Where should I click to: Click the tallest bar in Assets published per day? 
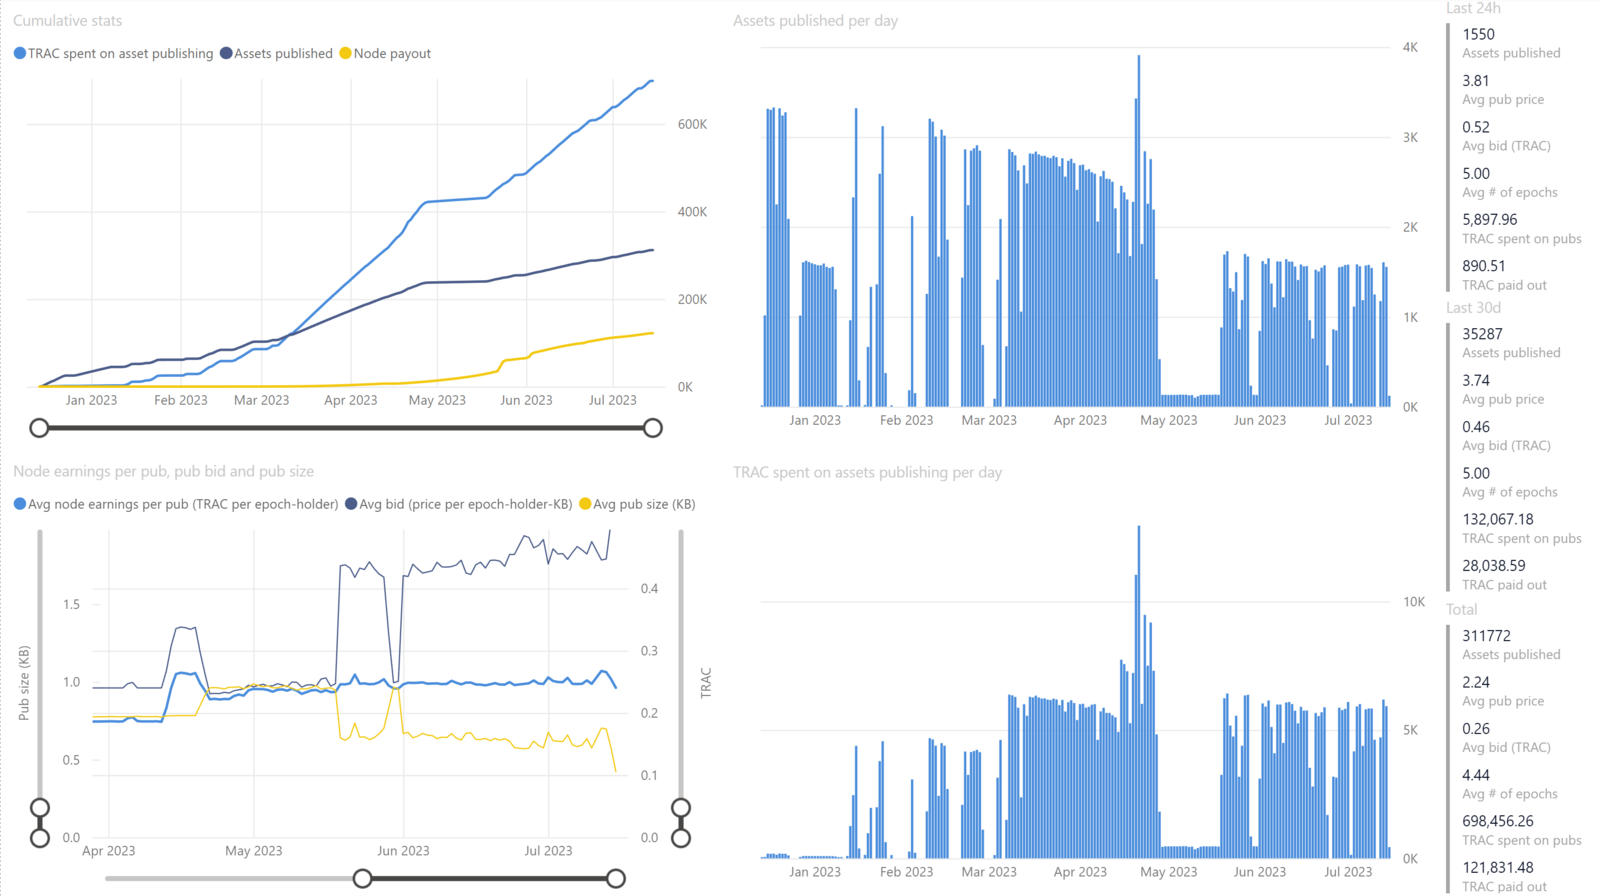1138,230
